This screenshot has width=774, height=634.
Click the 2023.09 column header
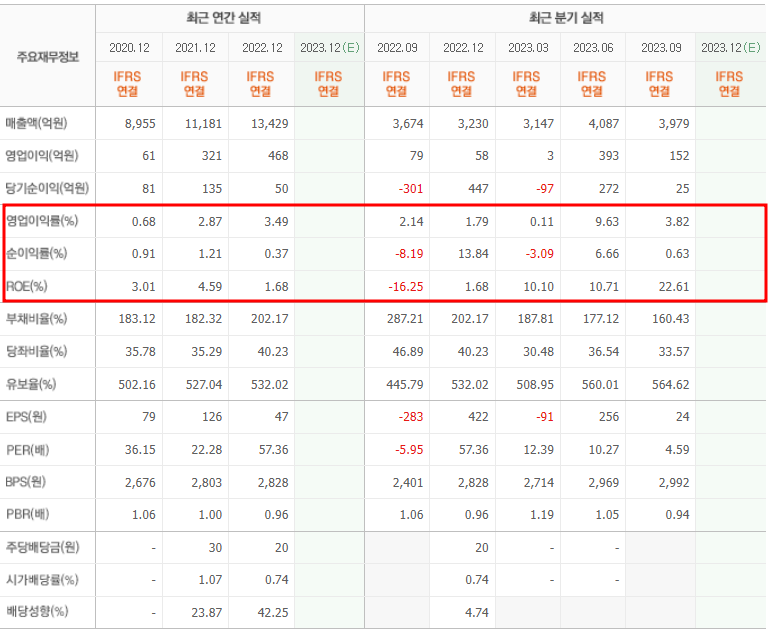(661, 48)
